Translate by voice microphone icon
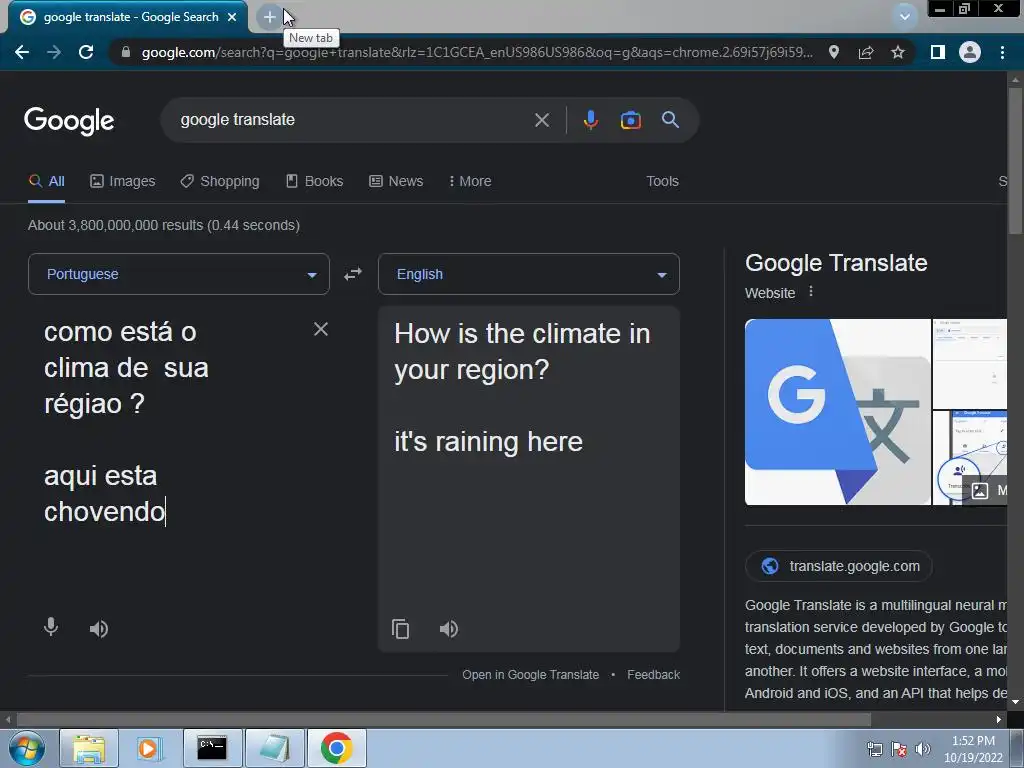The image size is (1024, 768). 51,628
